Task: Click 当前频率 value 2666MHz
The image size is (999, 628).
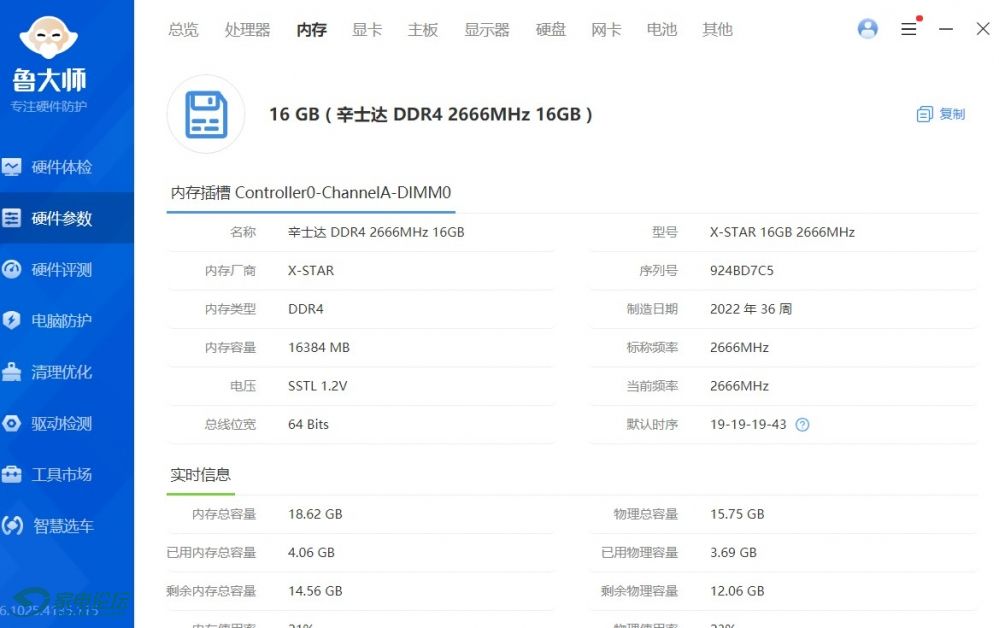Action: tap(739, 386)
